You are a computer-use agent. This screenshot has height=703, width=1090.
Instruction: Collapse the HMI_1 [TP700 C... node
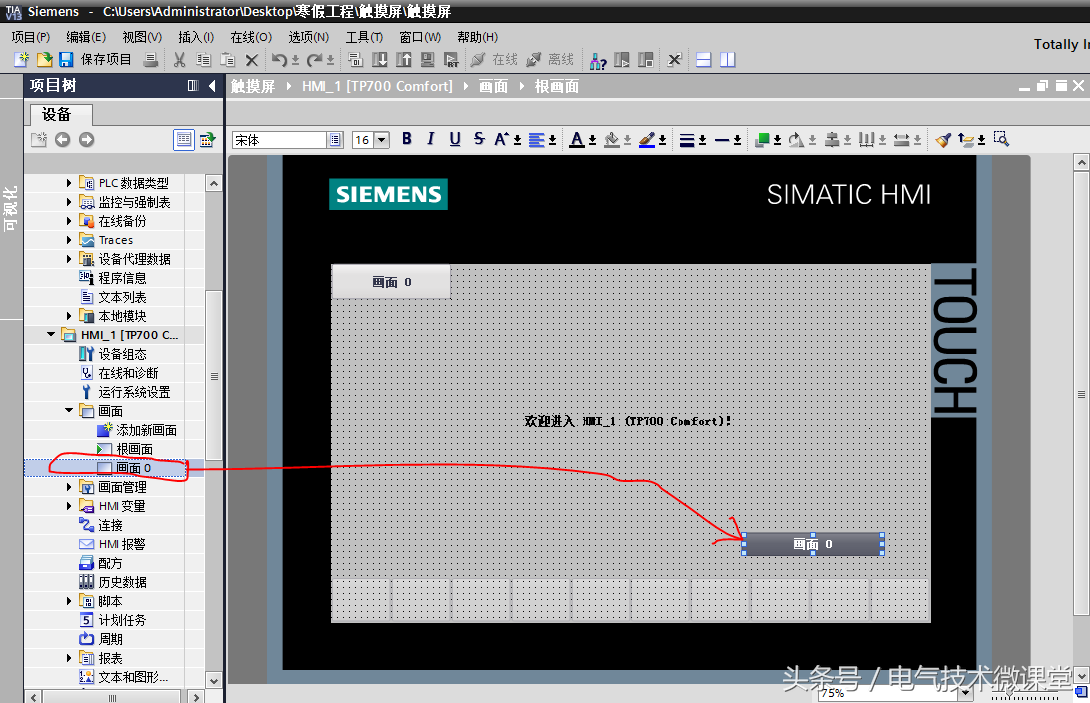[51, 334]
